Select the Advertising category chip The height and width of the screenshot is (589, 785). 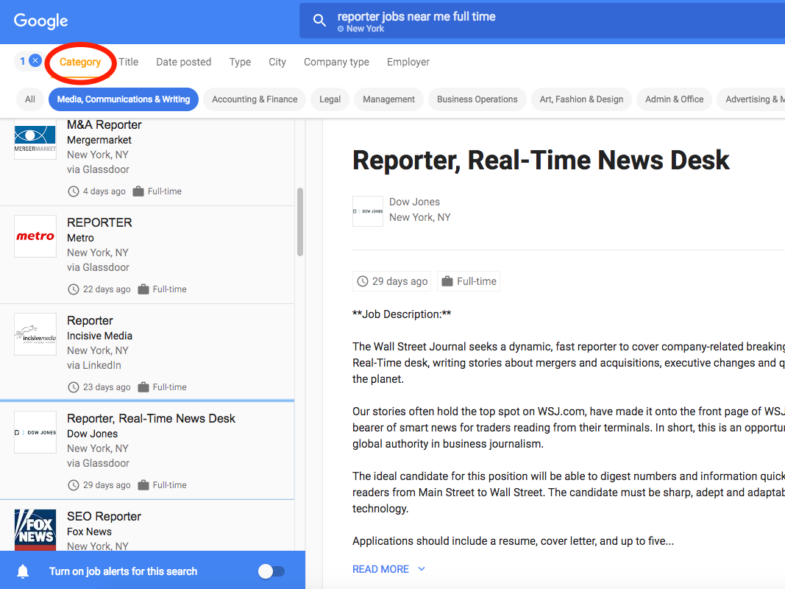click(750, 99)
